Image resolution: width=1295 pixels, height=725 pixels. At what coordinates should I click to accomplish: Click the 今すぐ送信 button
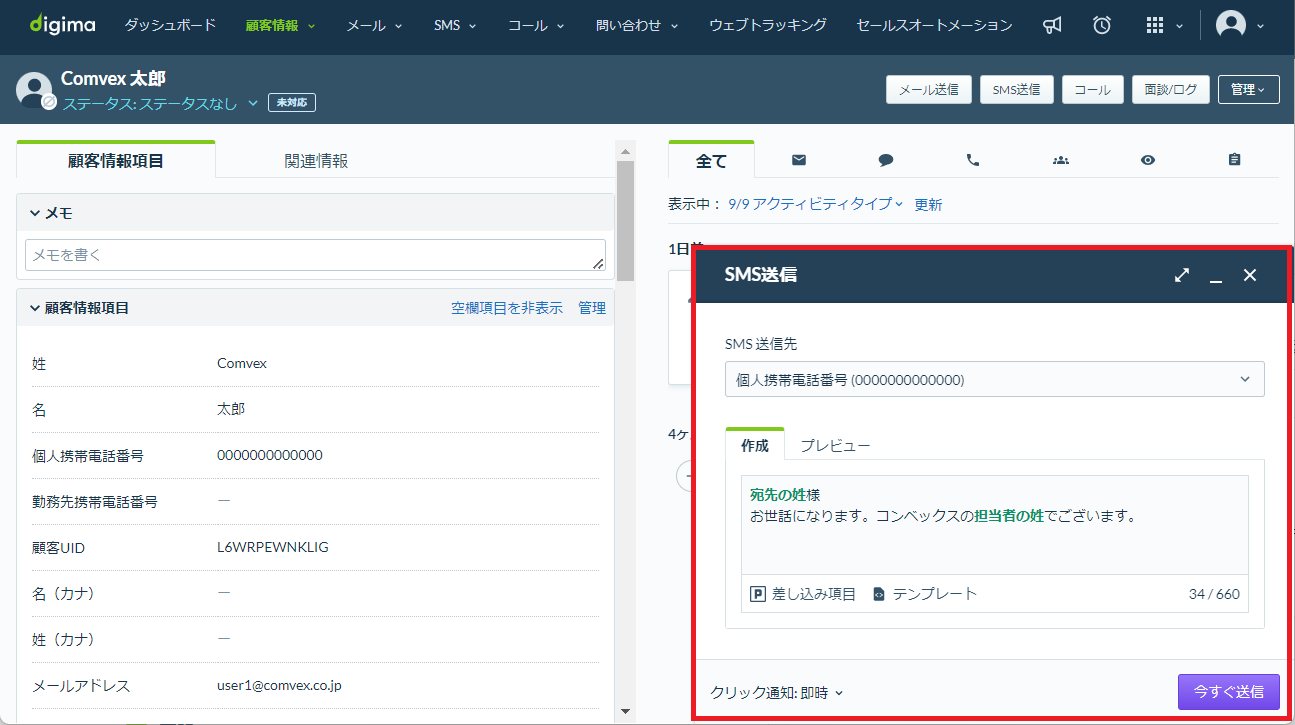(1228, 691)
